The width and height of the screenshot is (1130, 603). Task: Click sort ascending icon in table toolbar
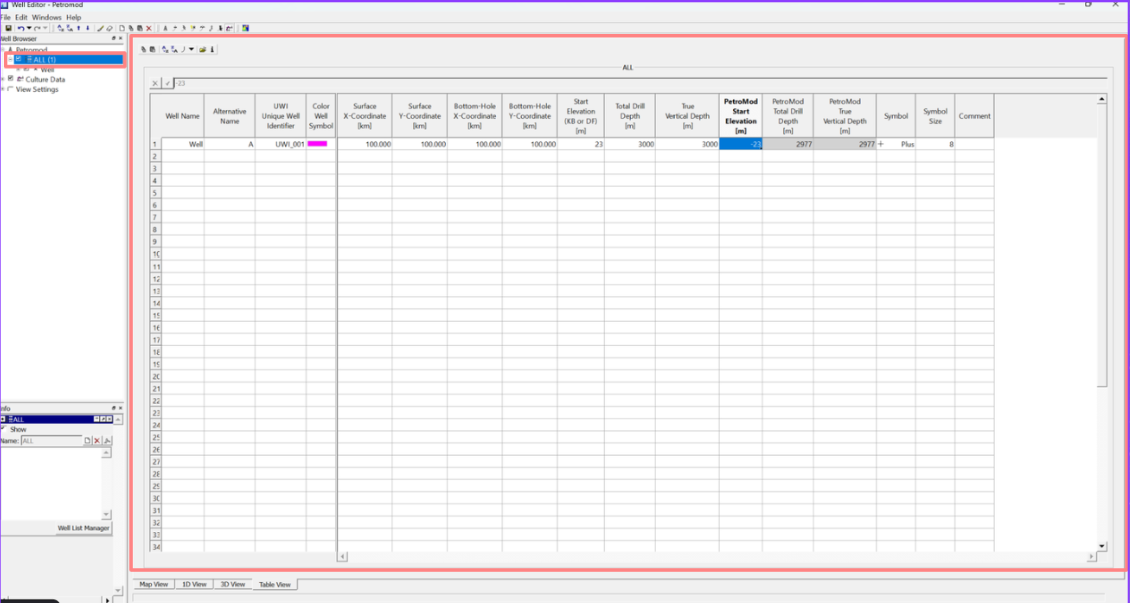[x=165, y=50]
